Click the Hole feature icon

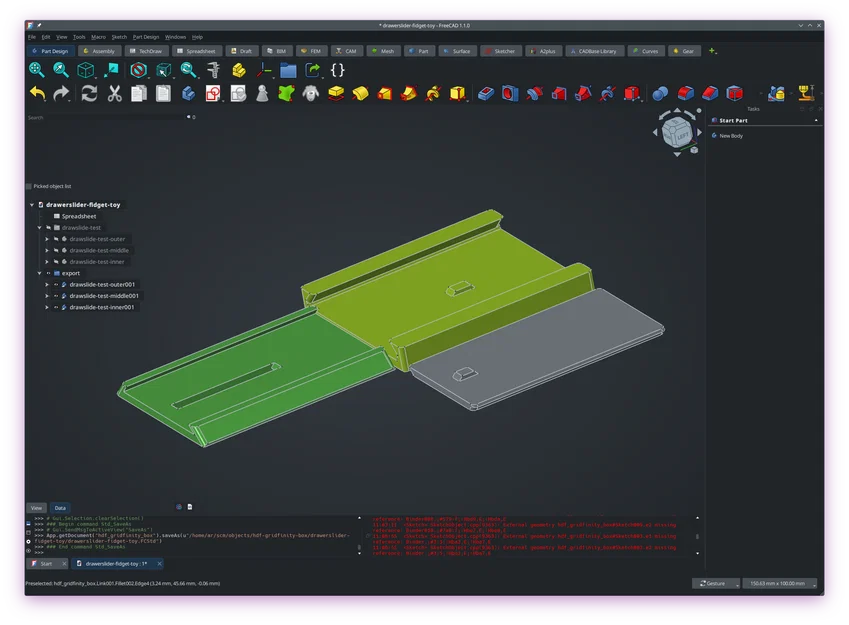tap(510, 93)
